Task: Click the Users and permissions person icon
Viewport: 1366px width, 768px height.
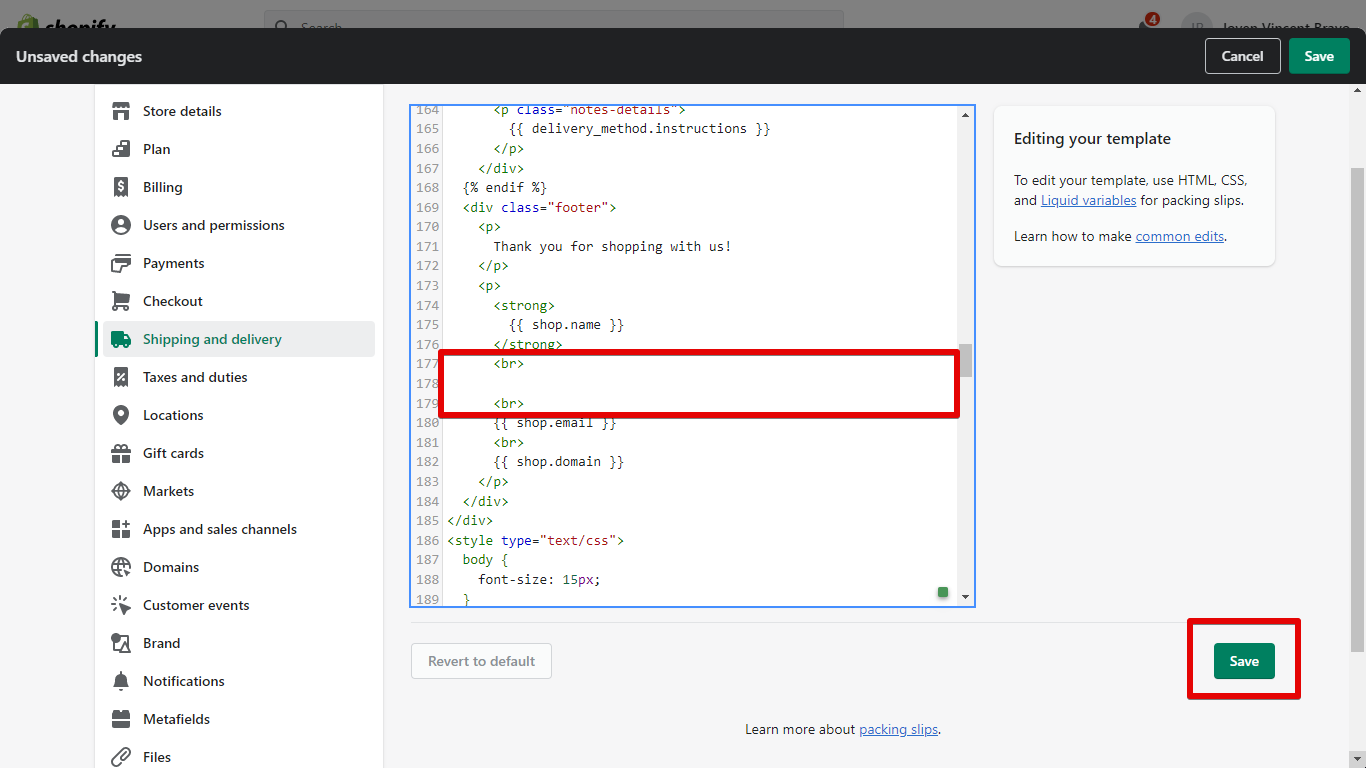Action: click(121, 225)
